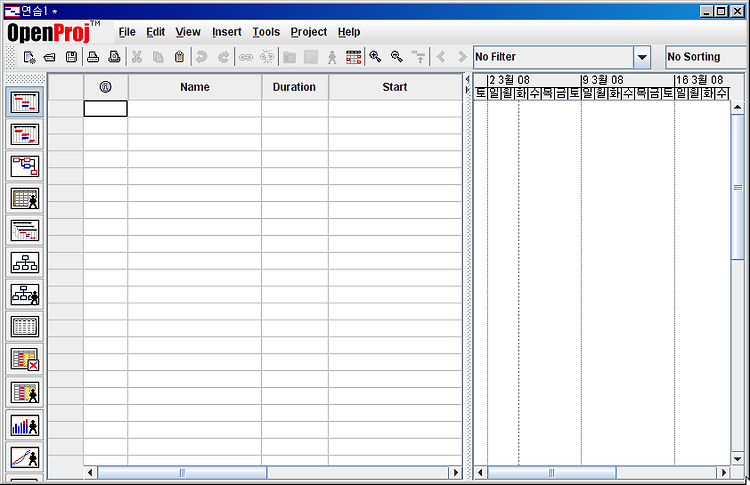Open the Help menu
Screen dimensions: 750x485
(x=349, y=32)
